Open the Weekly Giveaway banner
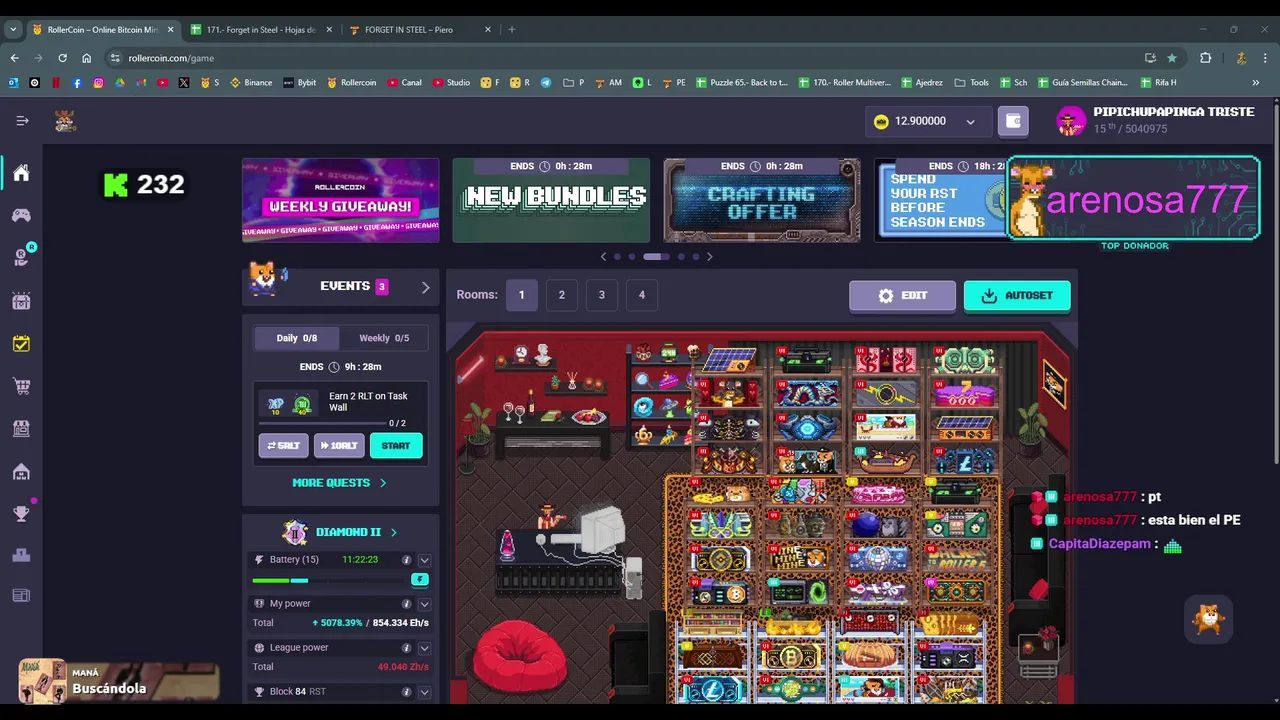 click(340, 200)
